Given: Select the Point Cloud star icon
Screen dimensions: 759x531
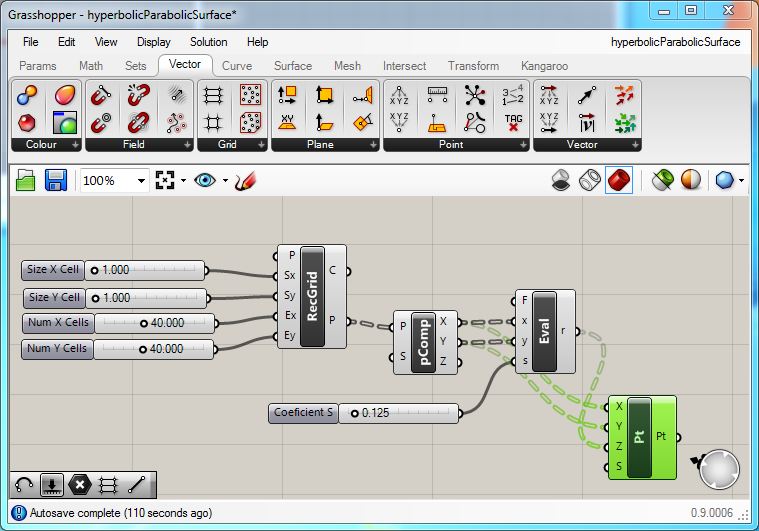Looking at the screenshot, I should [x=475, y=95].
